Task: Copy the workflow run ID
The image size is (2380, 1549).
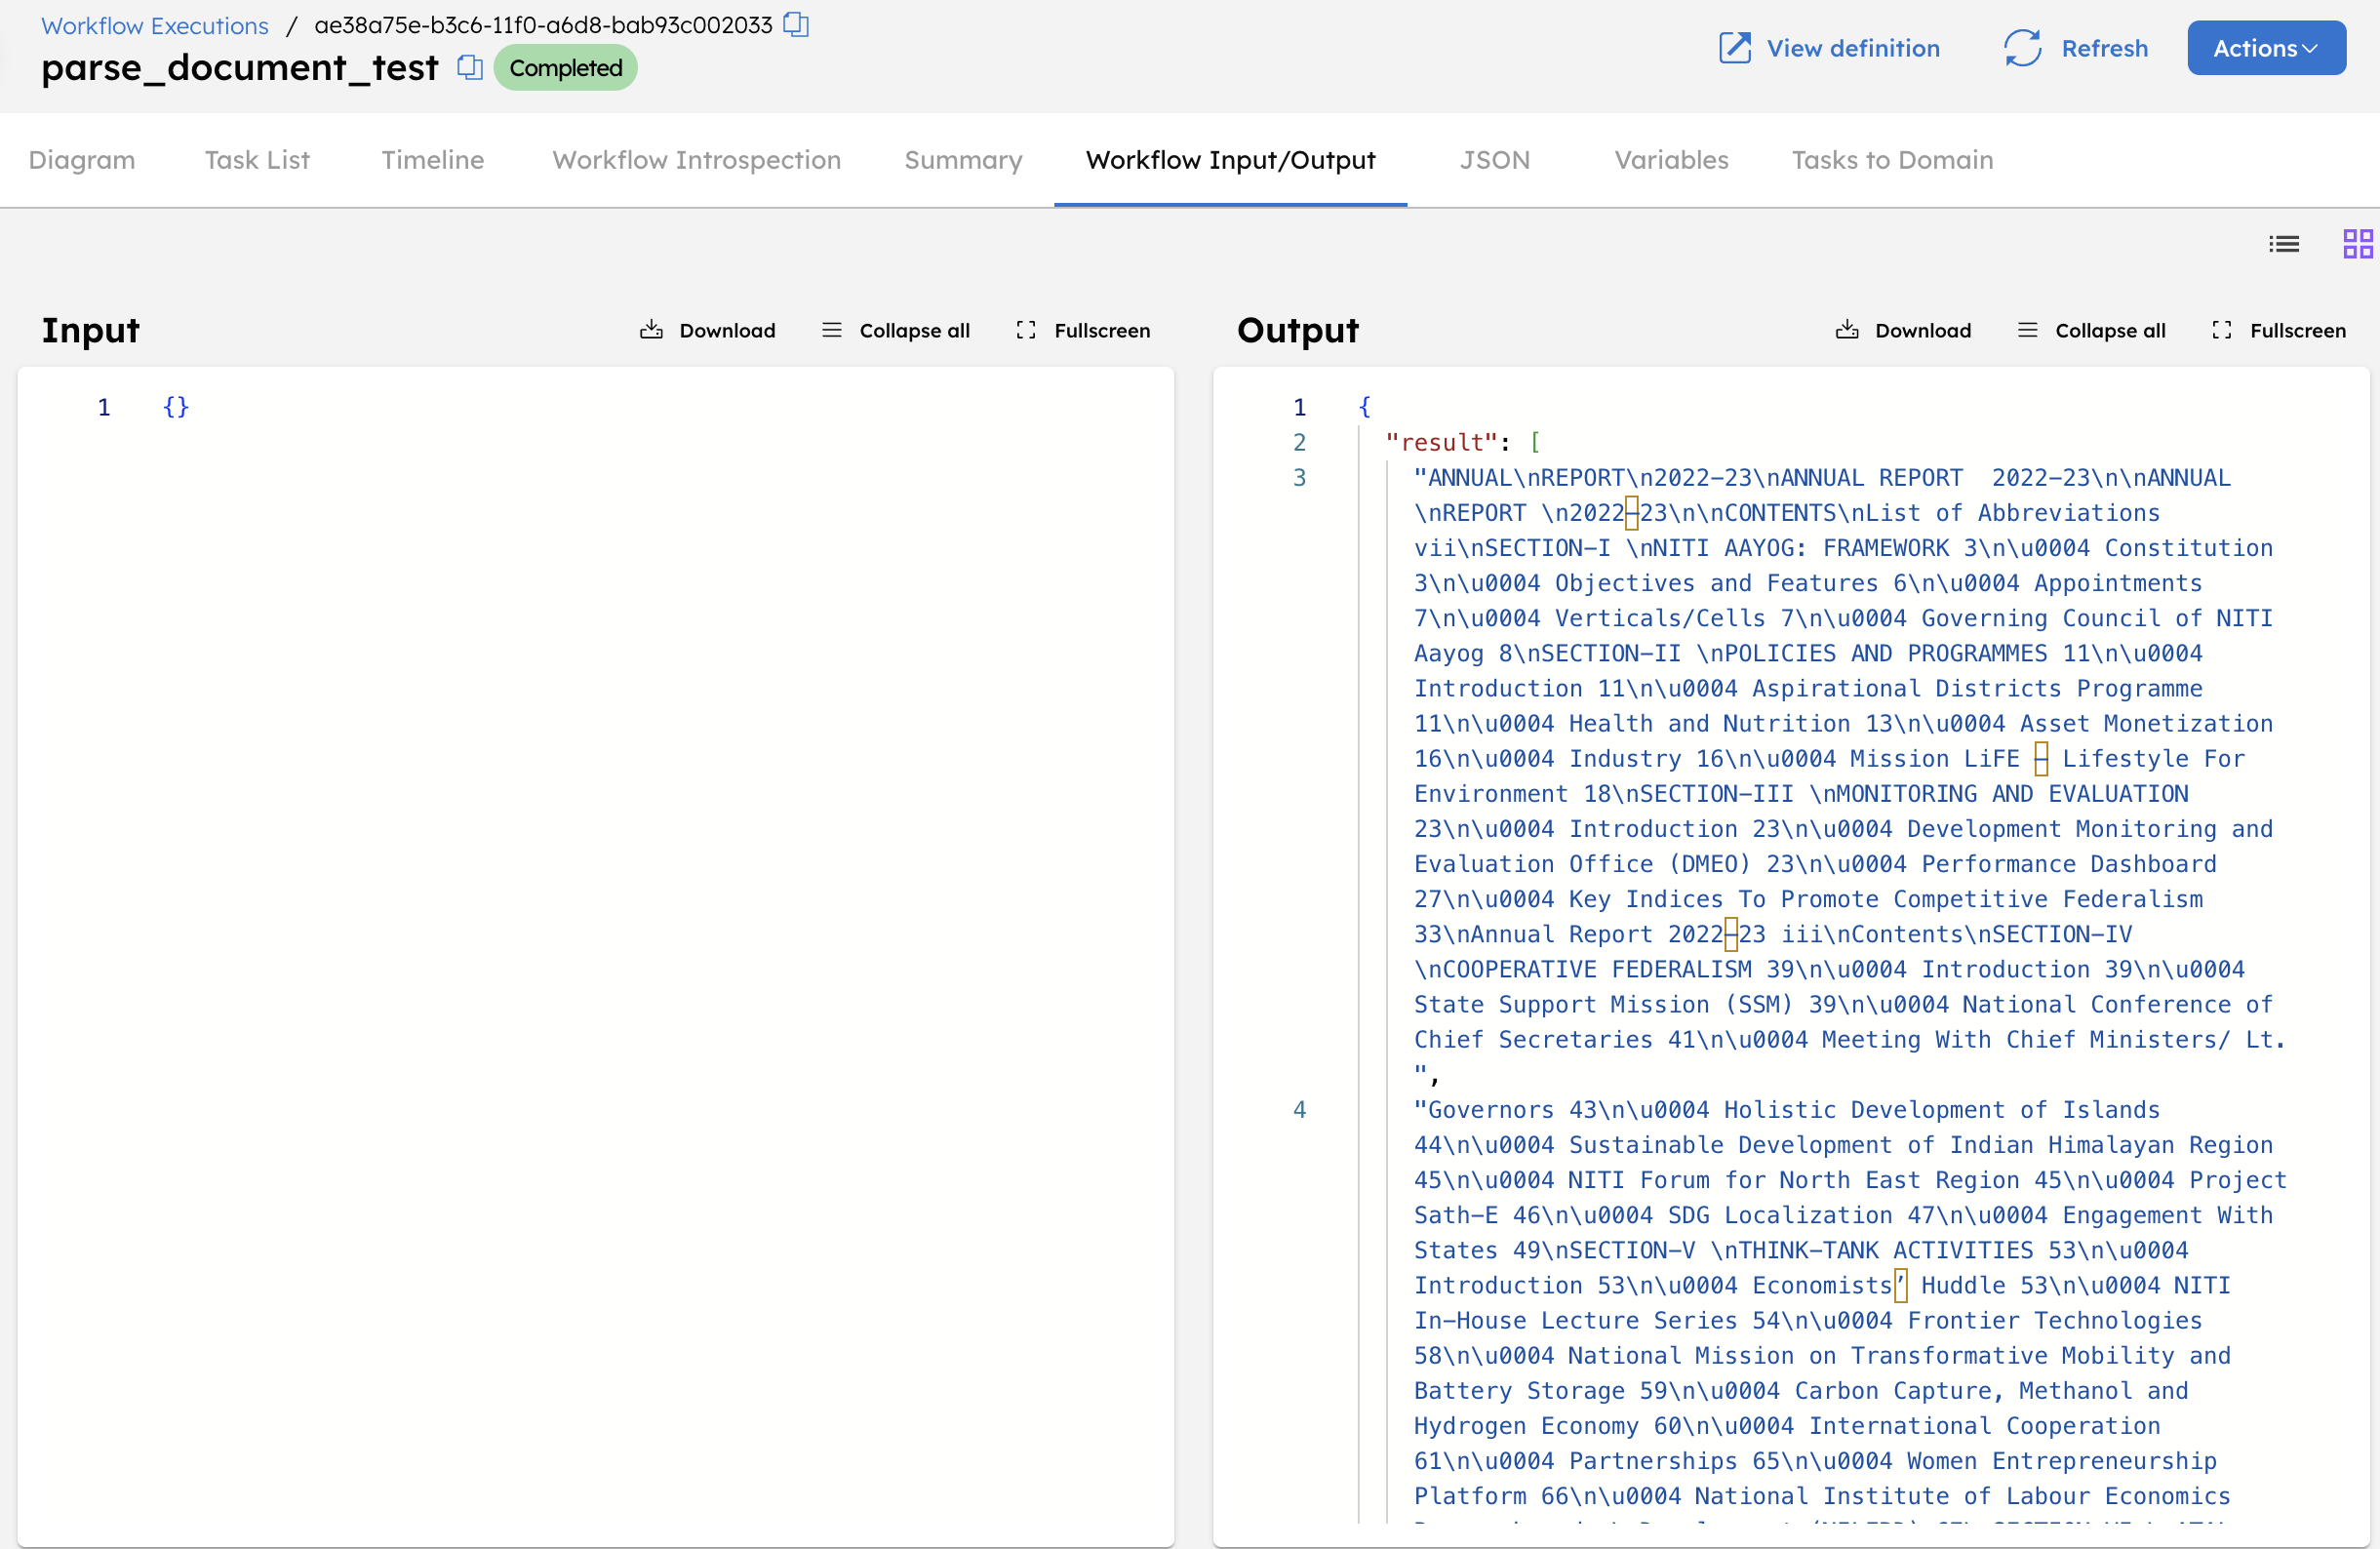Action: (796, 24)
